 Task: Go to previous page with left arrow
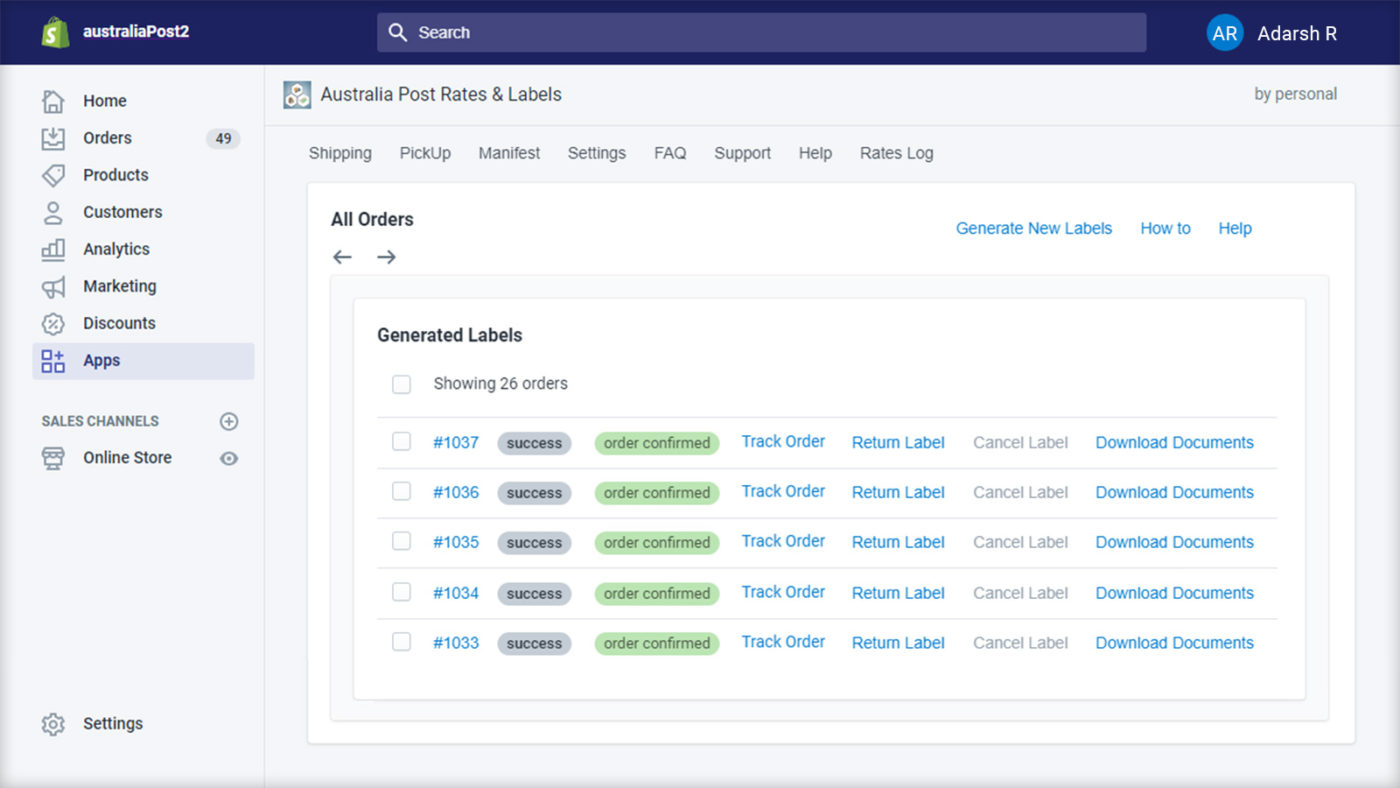point(342,257)
